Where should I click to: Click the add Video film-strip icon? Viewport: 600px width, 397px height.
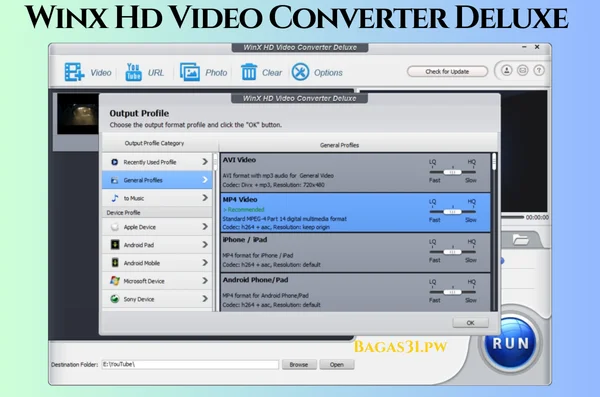coord(74,72)
